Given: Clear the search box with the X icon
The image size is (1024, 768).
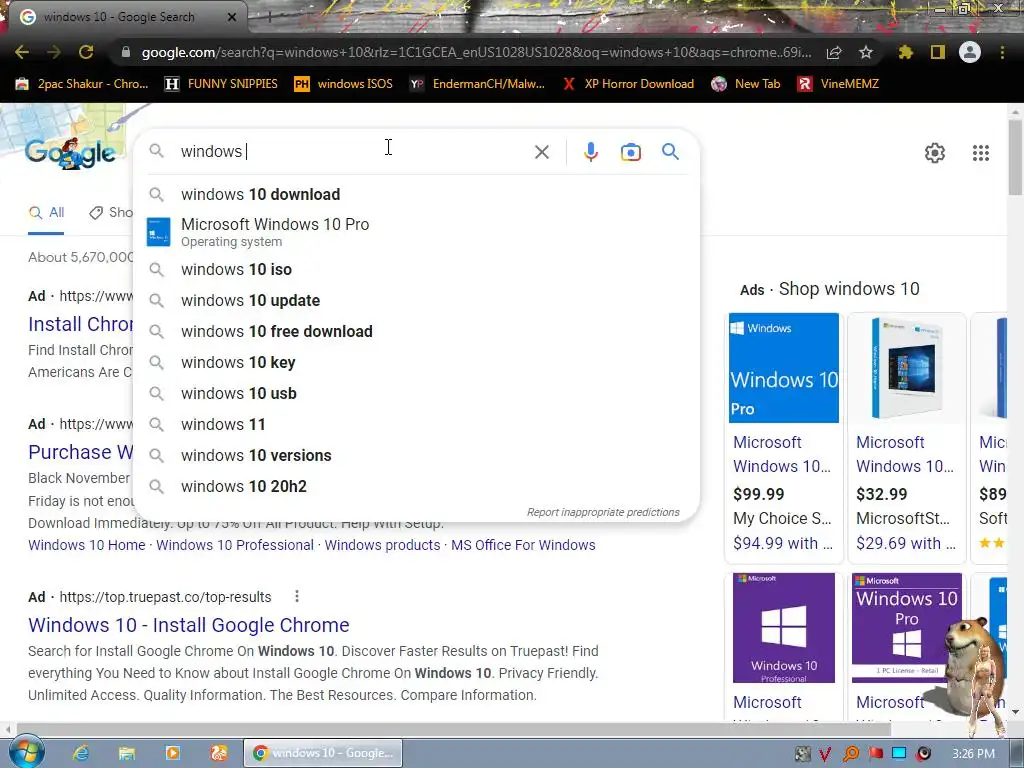Looking at the screenshot, I should 541,152.
